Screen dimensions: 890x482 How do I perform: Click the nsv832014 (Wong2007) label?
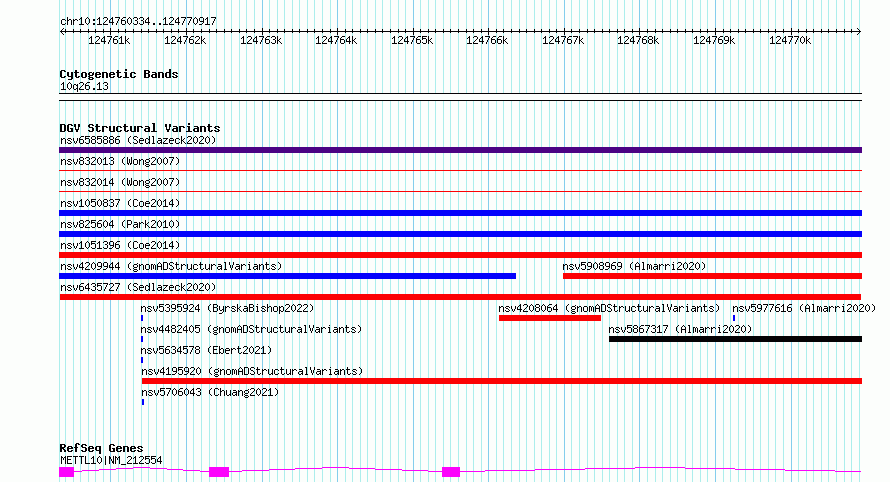[x=120, y=182]
